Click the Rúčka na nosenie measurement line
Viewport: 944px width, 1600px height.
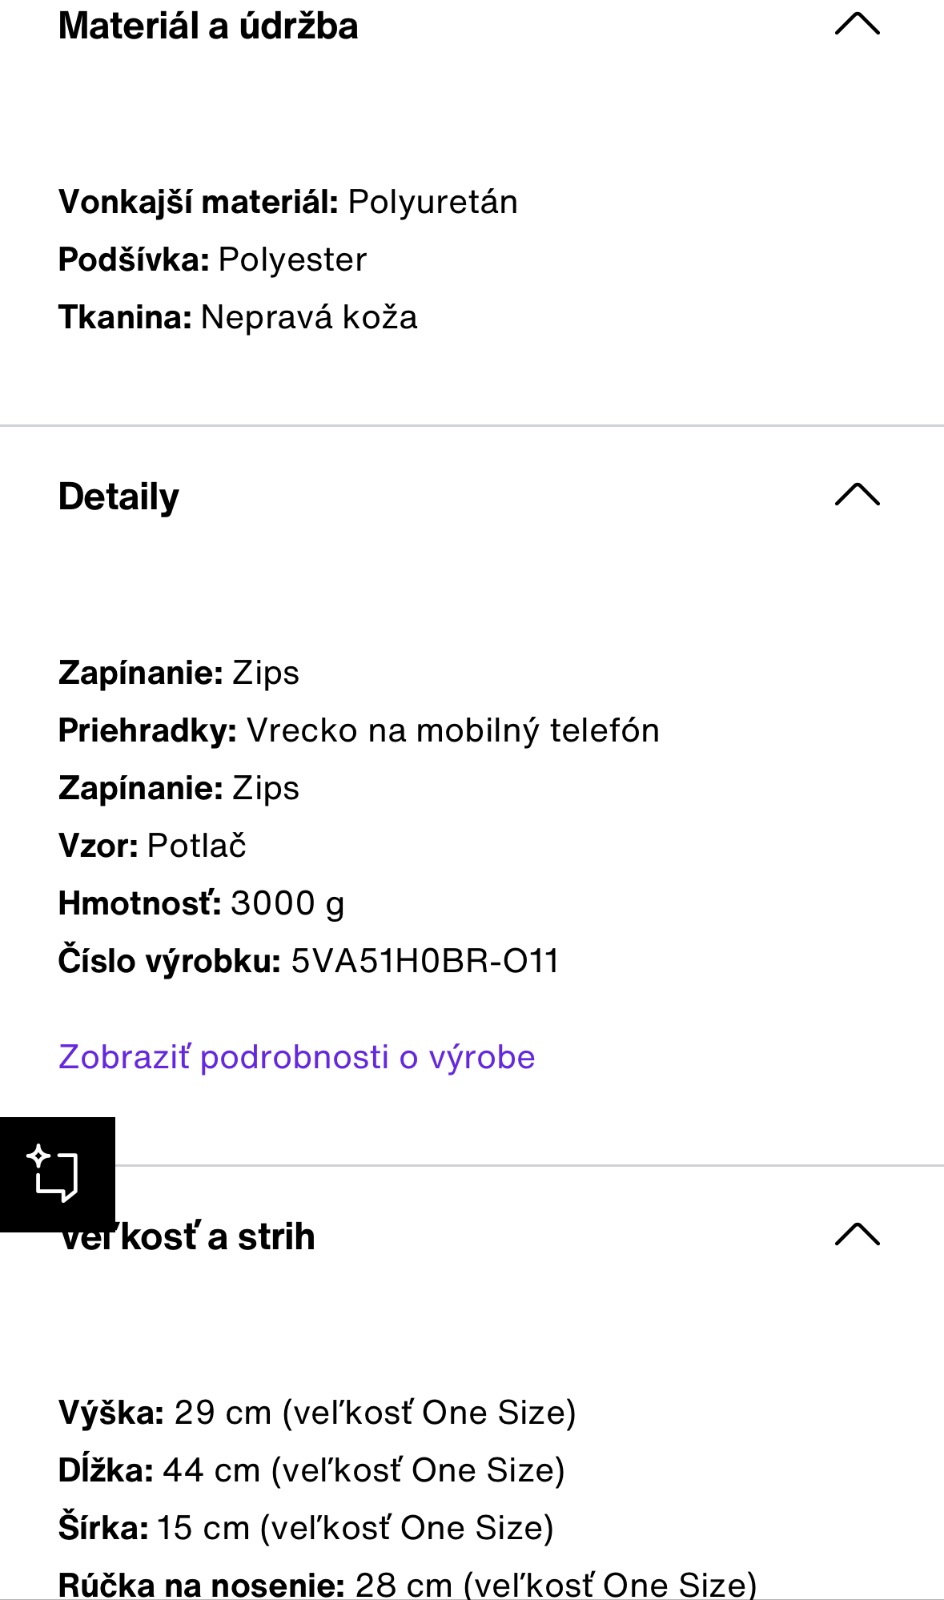pos(407,1584)
